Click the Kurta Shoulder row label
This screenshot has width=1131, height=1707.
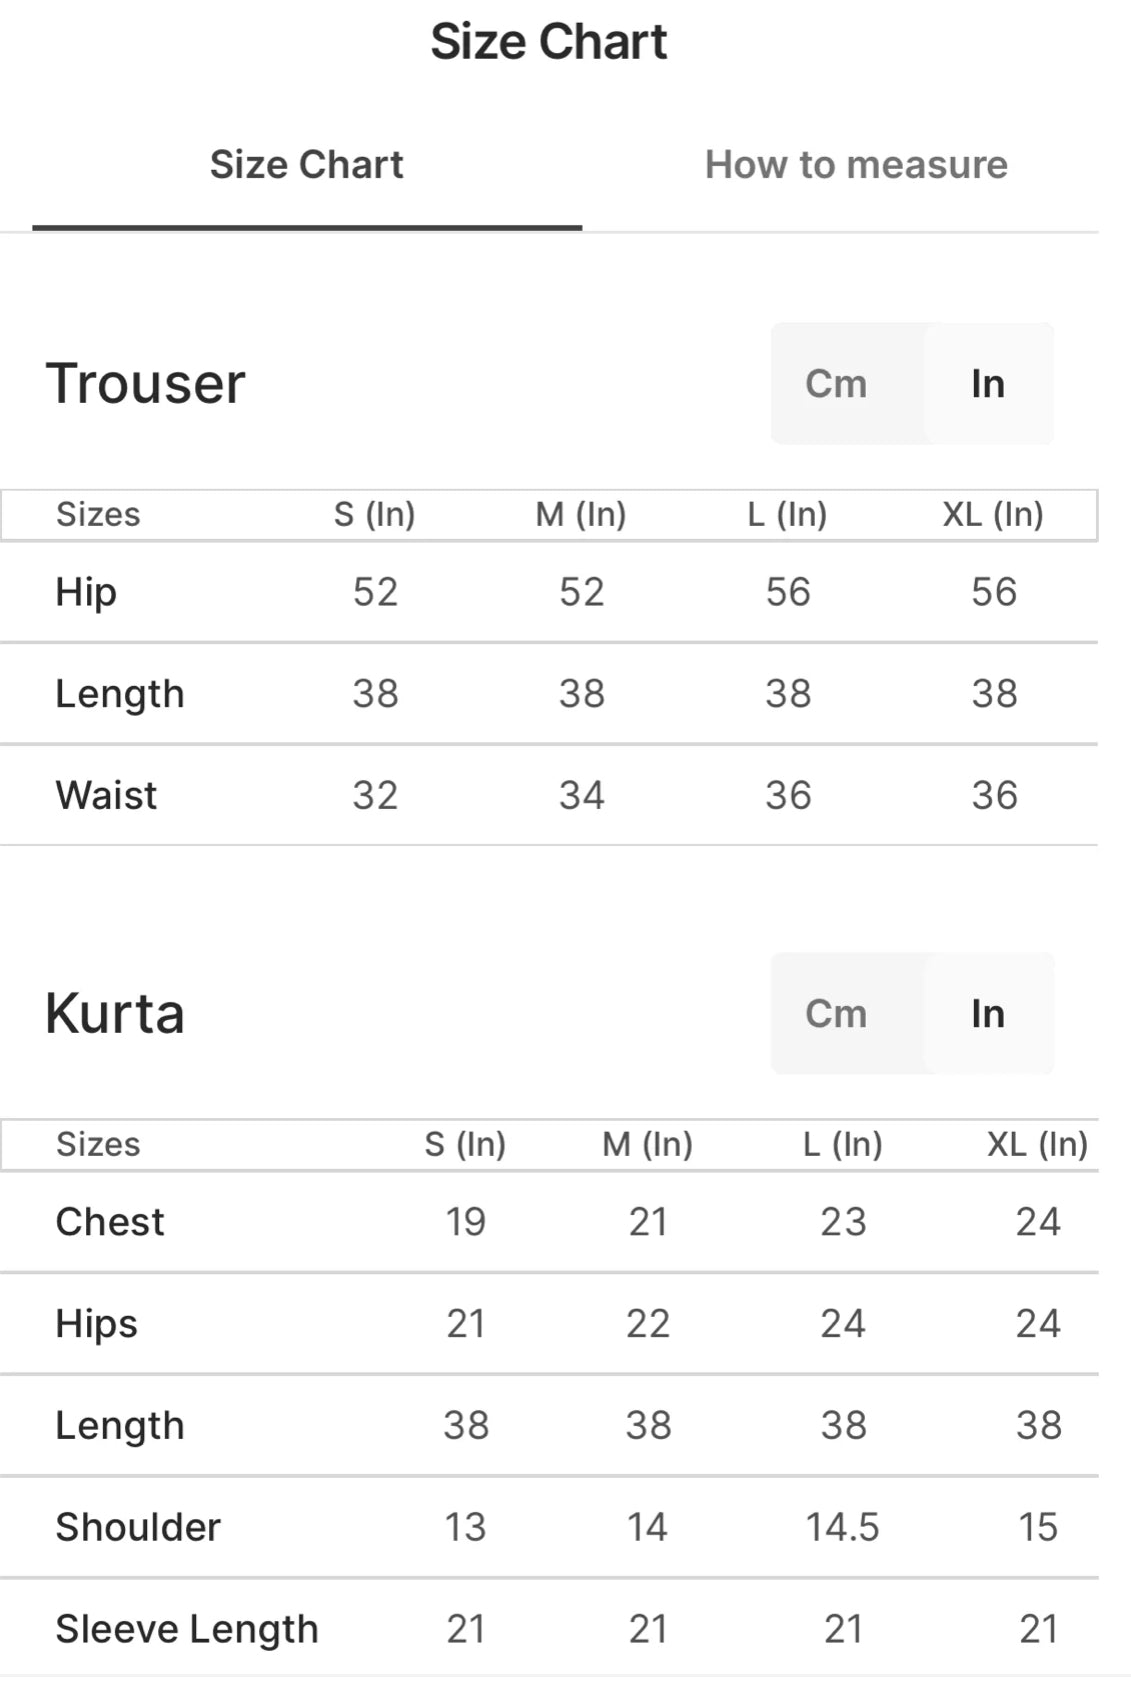click(138, 1528)
